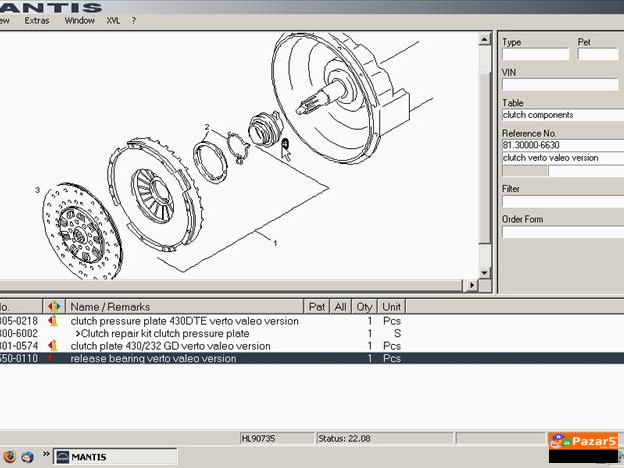The height and width of the screenshot is (468, 624).
Task: Select the MANTIS taskbar button
Action: click(x=95, y=457)
